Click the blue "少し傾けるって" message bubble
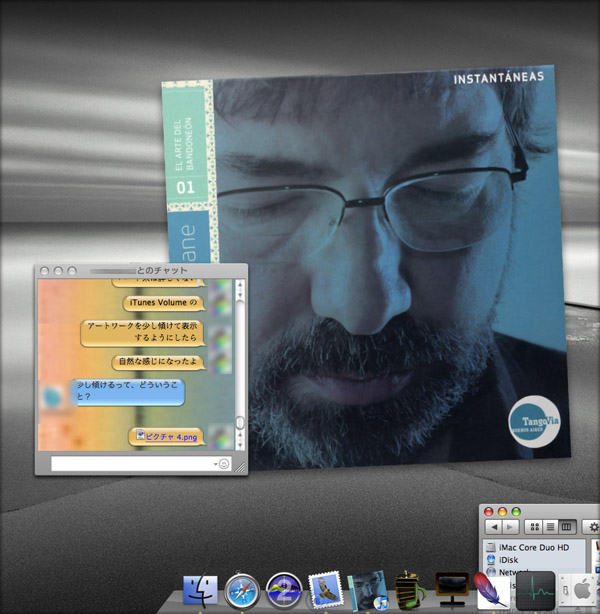600x614 pixels. click(x=127, y=392)
